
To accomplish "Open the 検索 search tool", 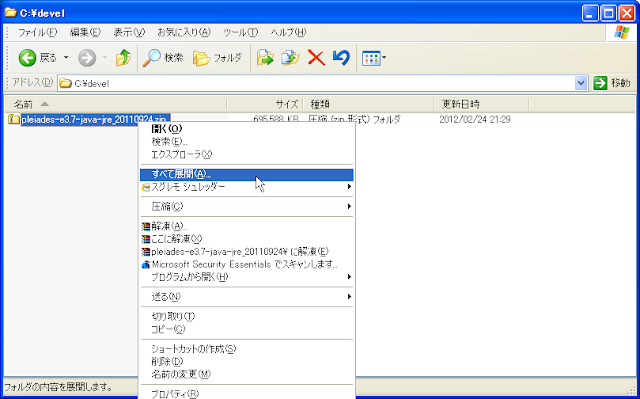I will pyautogui.click(x=163, y=58).
